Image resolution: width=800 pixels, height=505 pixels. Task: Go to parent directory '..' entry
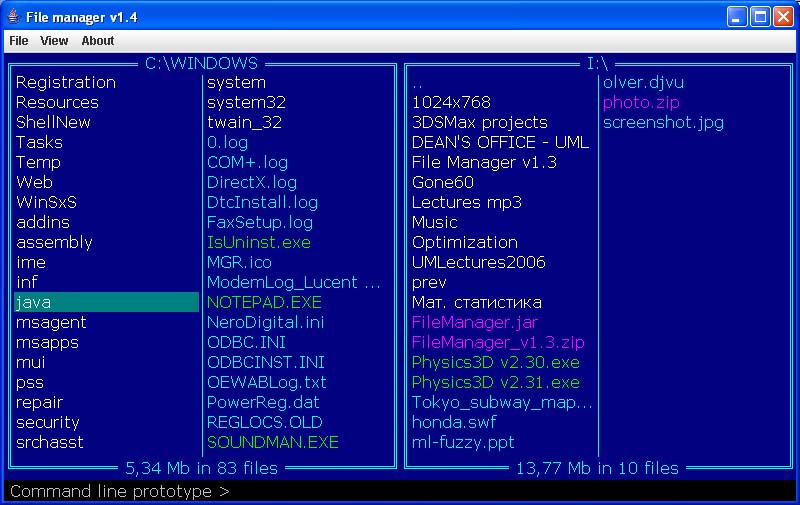pyautogui.click(x=417, y=84)
